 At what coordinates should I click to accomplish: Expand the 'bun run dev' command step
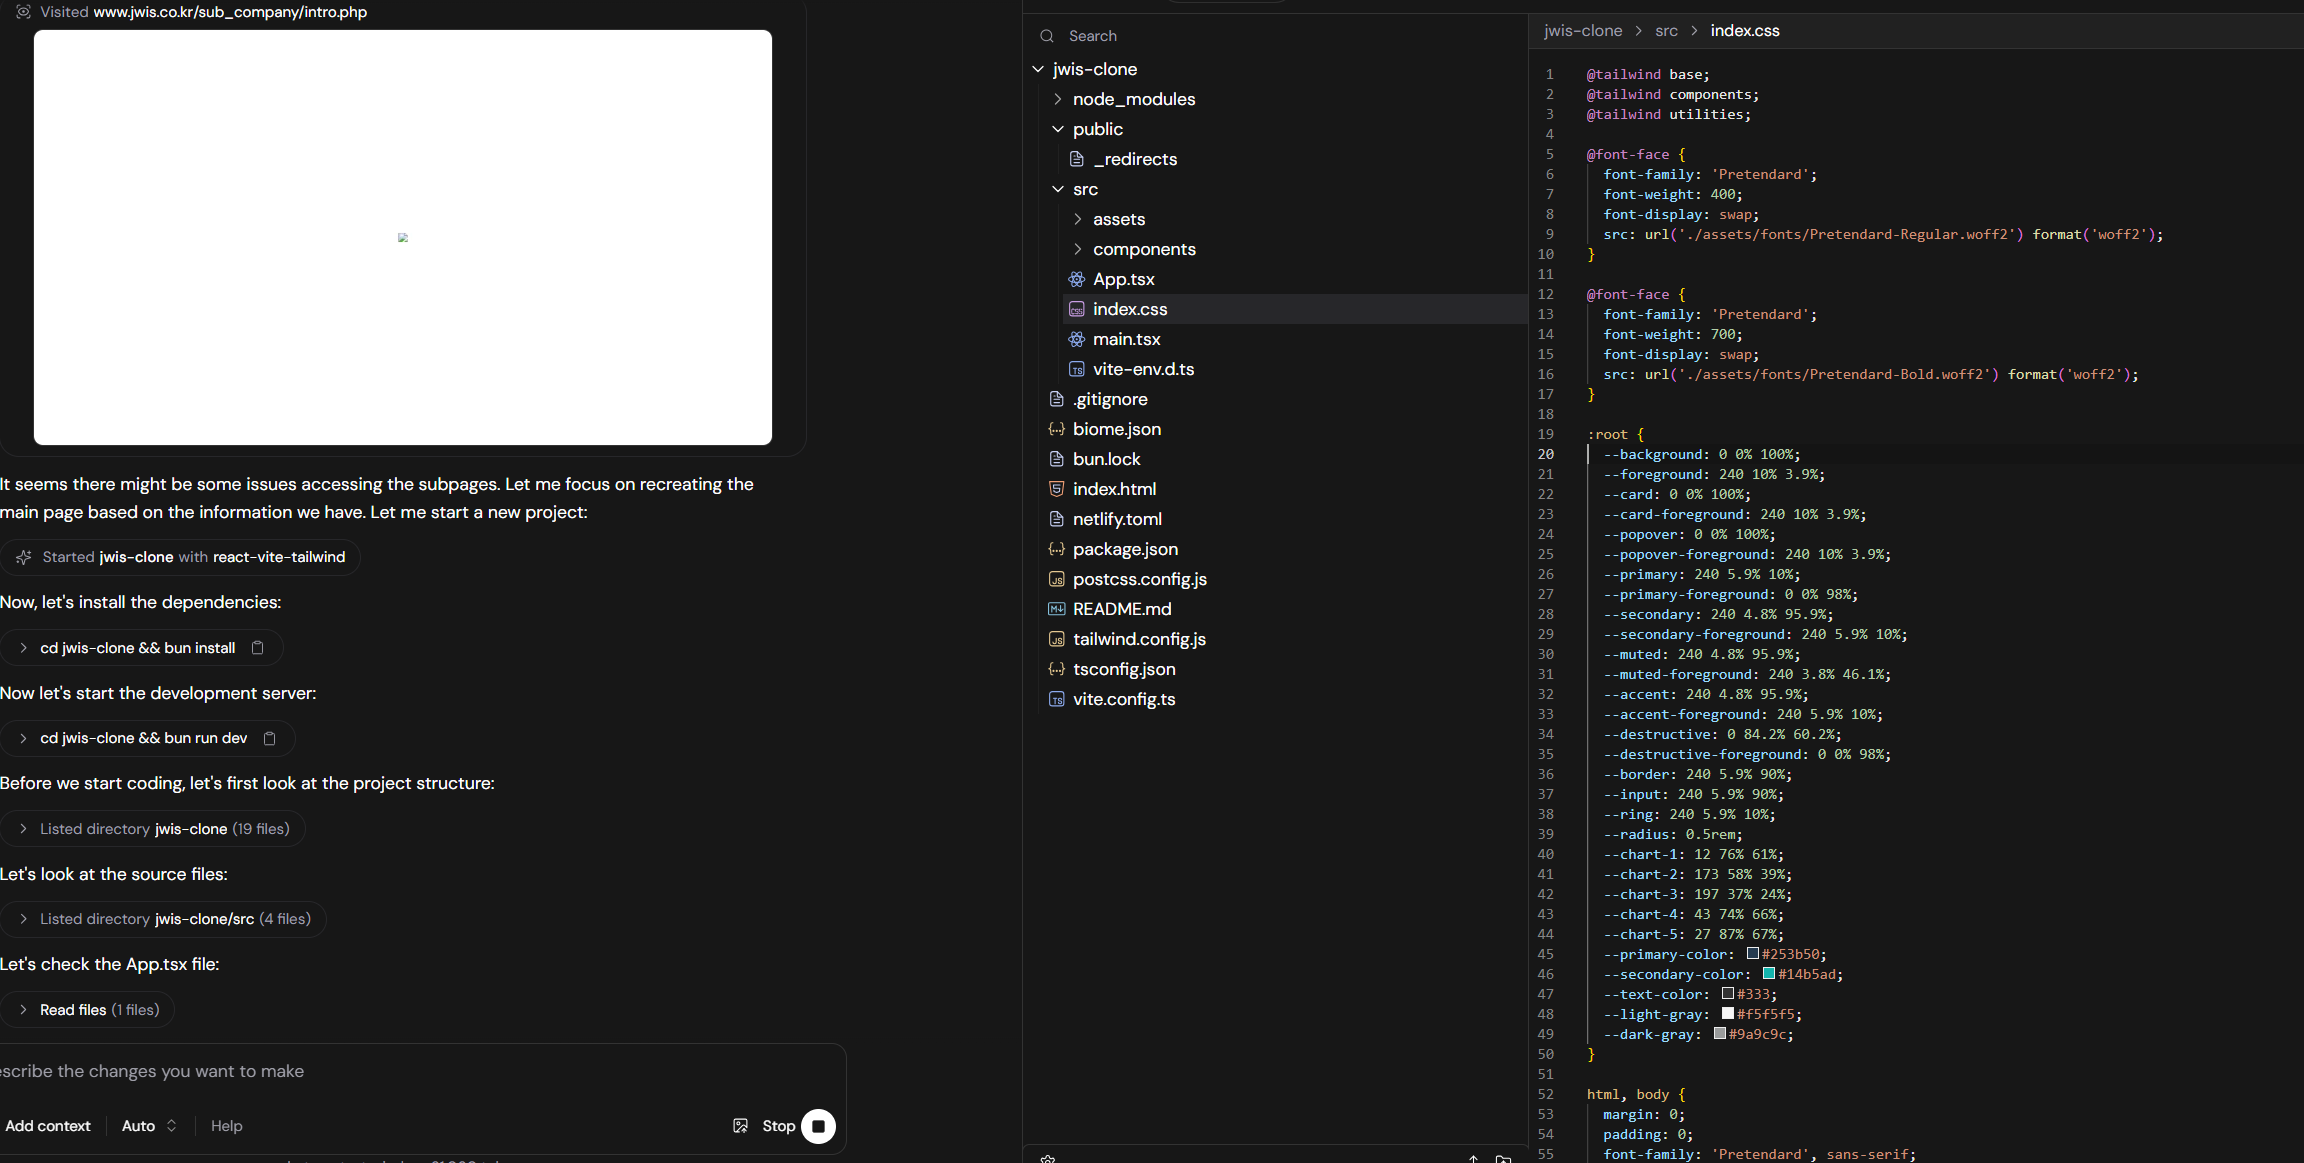tap(23, 738)
